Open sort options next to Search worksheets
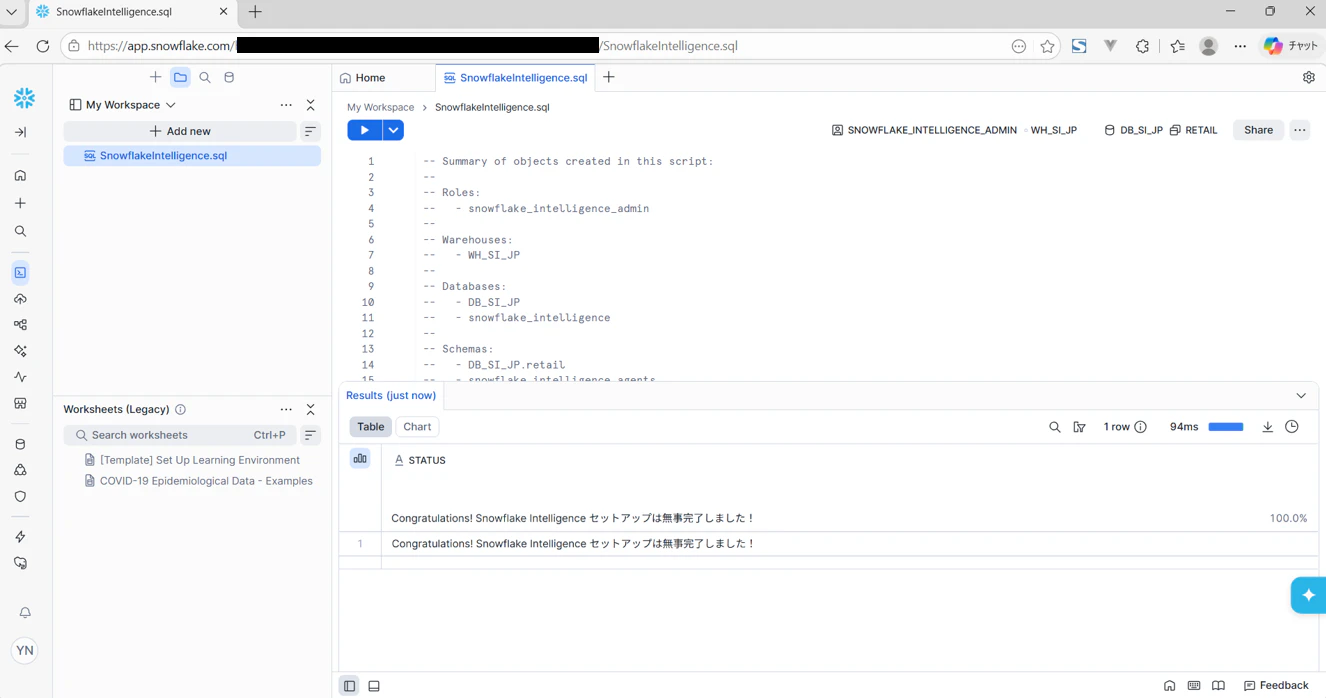Viewport: 1326px width, 698px height. point(310,435)
